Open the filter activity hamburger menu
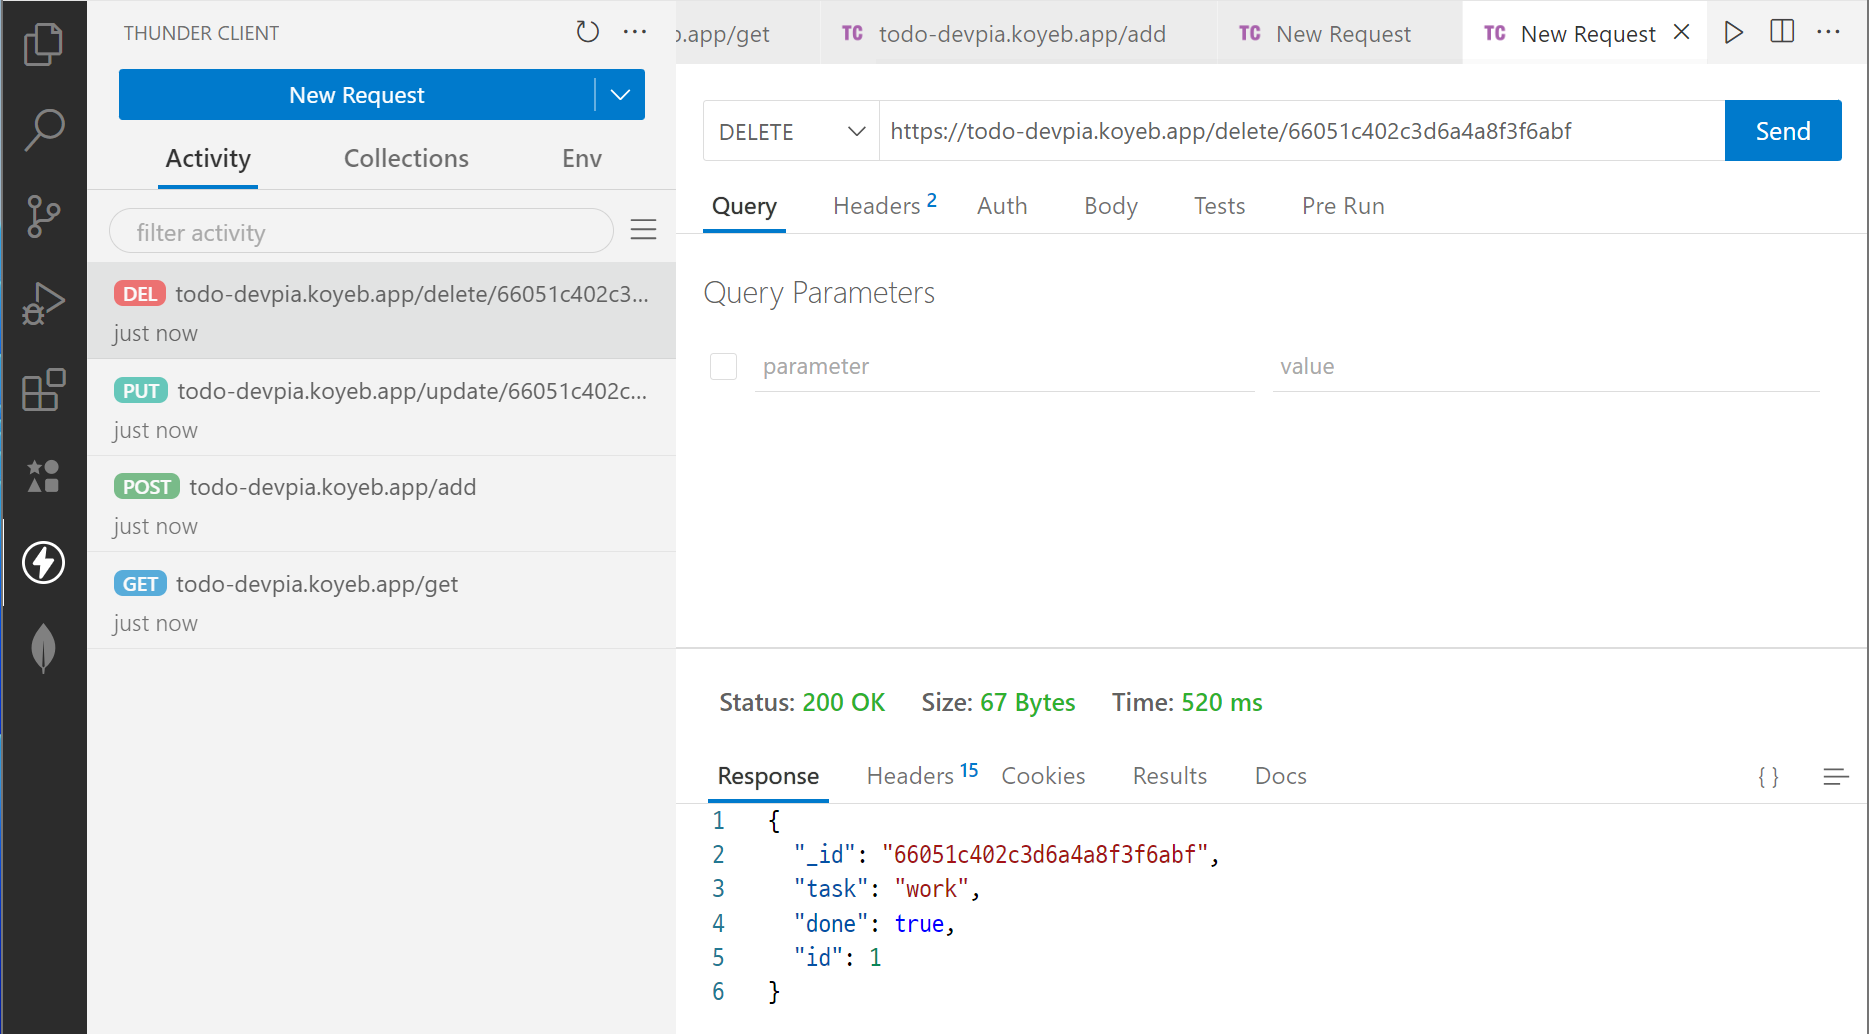1869x1034 pixels. (x=643, y=231)
